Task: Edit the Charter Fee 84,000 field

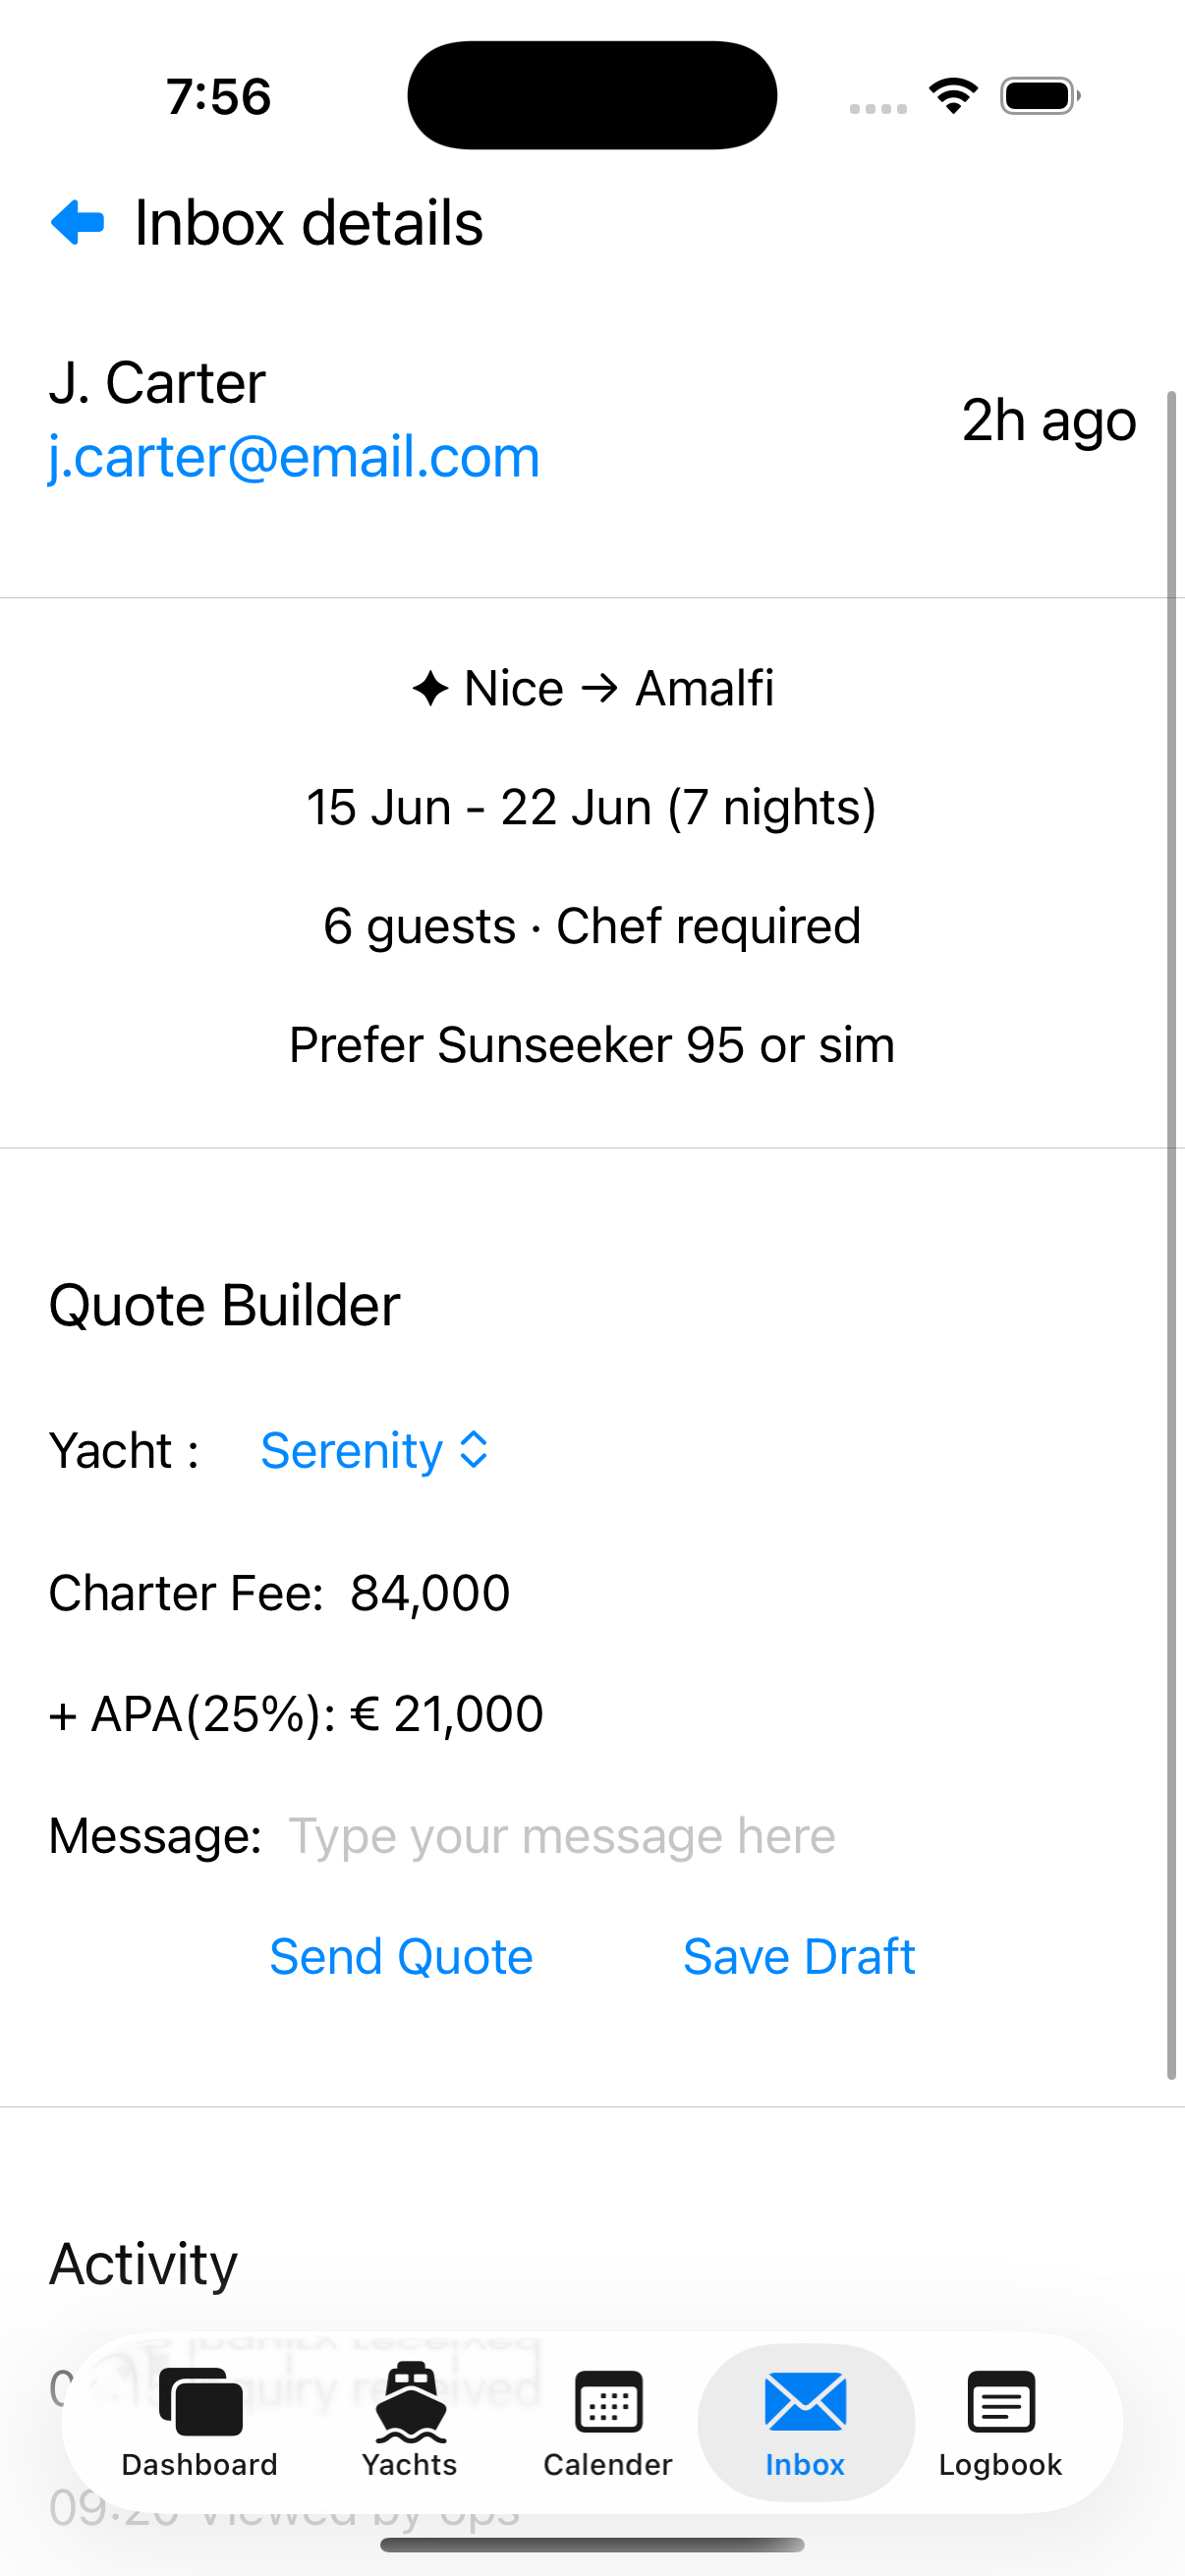Action: [x=430, y=1593]
